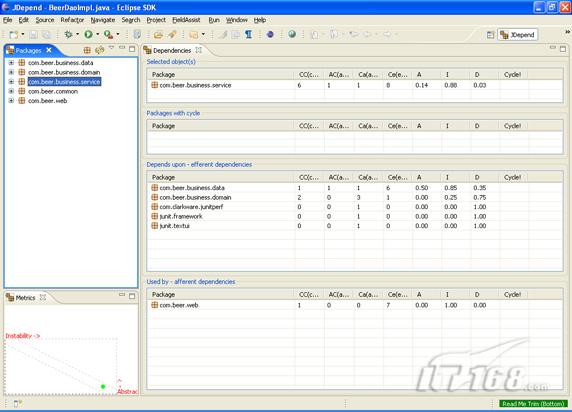The height and width of the screenshot is (412, 572).
Task: Open the Window menu
Action: click(236, 20)
